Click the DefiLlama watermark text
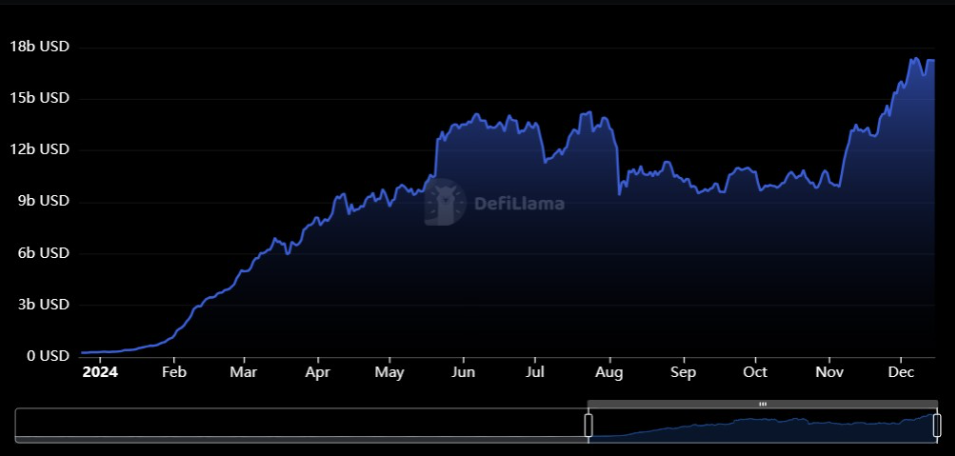Viewport: 955px width, 456px height. [x=520, y=204]
